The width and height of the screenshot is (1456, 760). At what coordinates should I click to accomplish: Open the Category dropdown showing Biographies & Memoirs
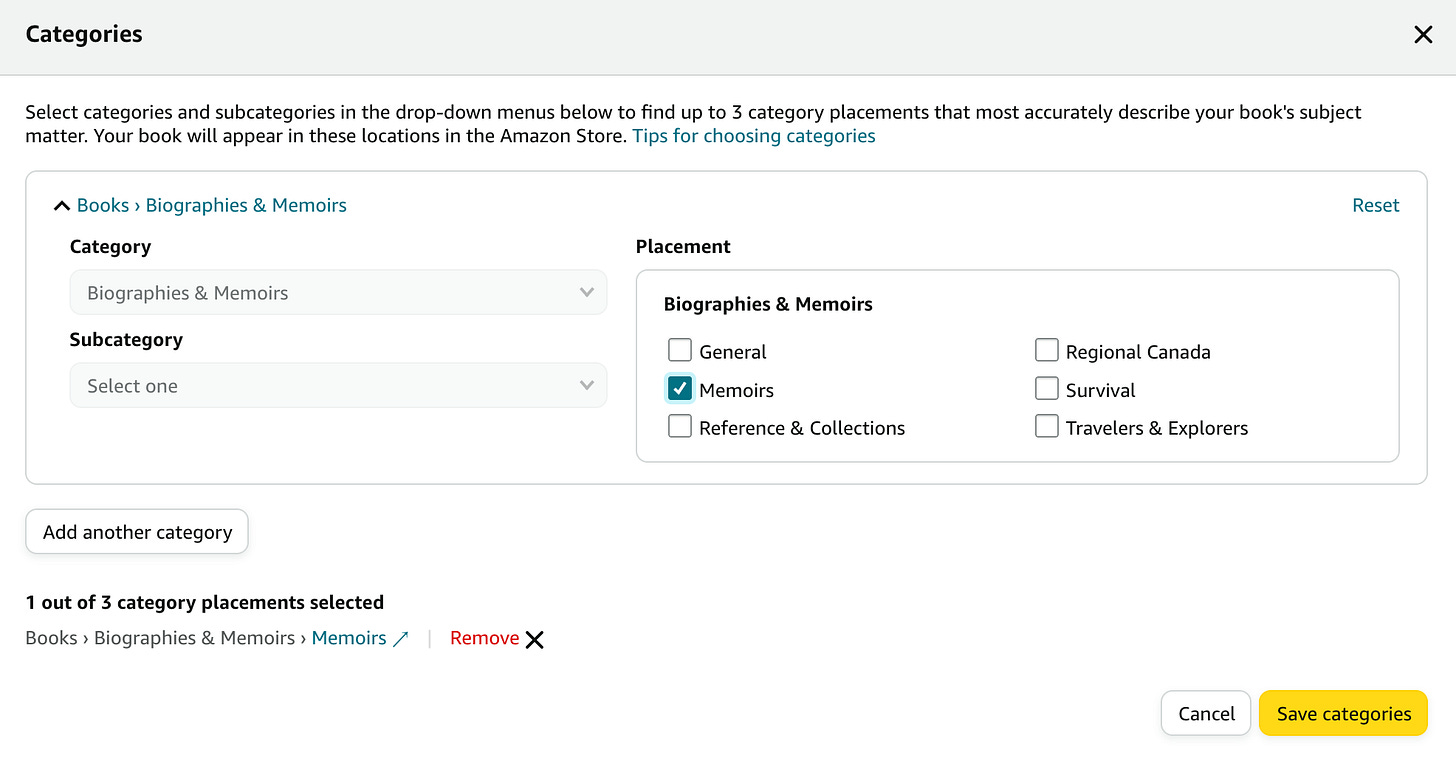point(338,293)
